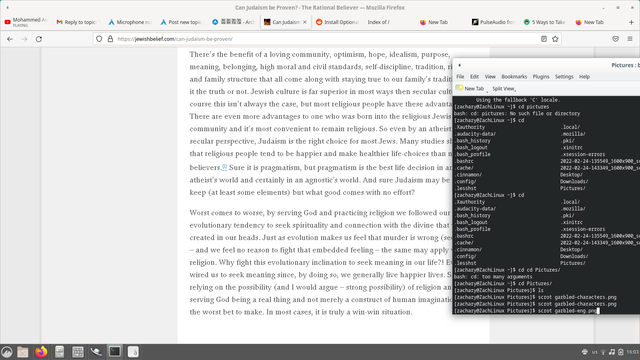Viewport: 640px width, 360px height.
Task: Click the 16:03 clock in the taskbar
Action: [x=632, y=352]
